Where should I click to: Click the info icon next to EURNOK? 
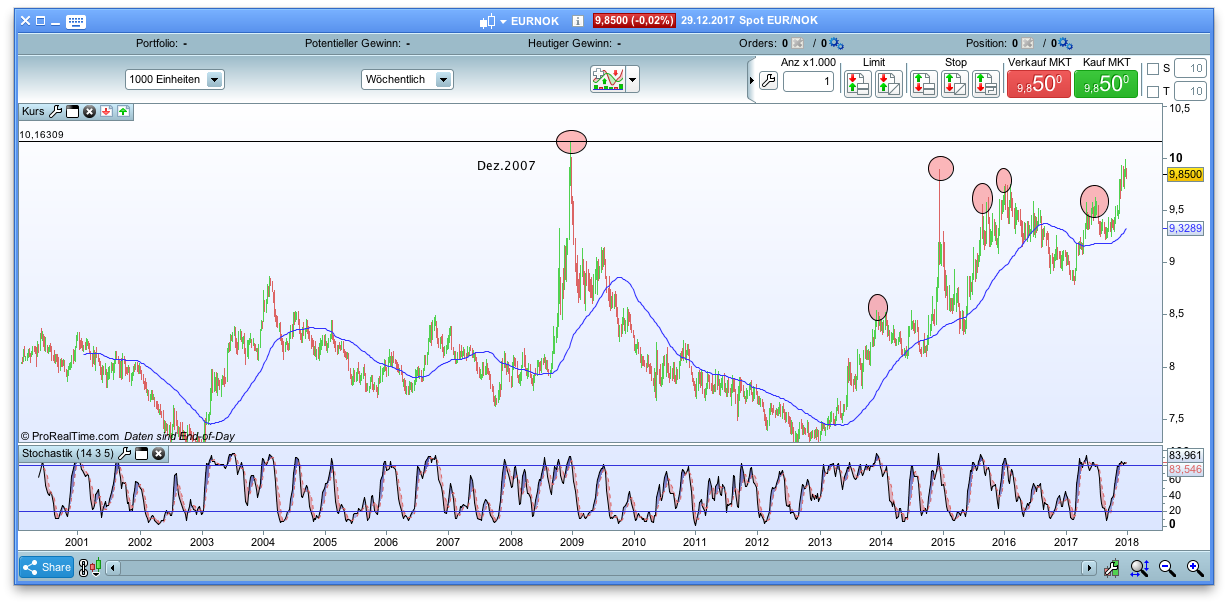[578, 20]
